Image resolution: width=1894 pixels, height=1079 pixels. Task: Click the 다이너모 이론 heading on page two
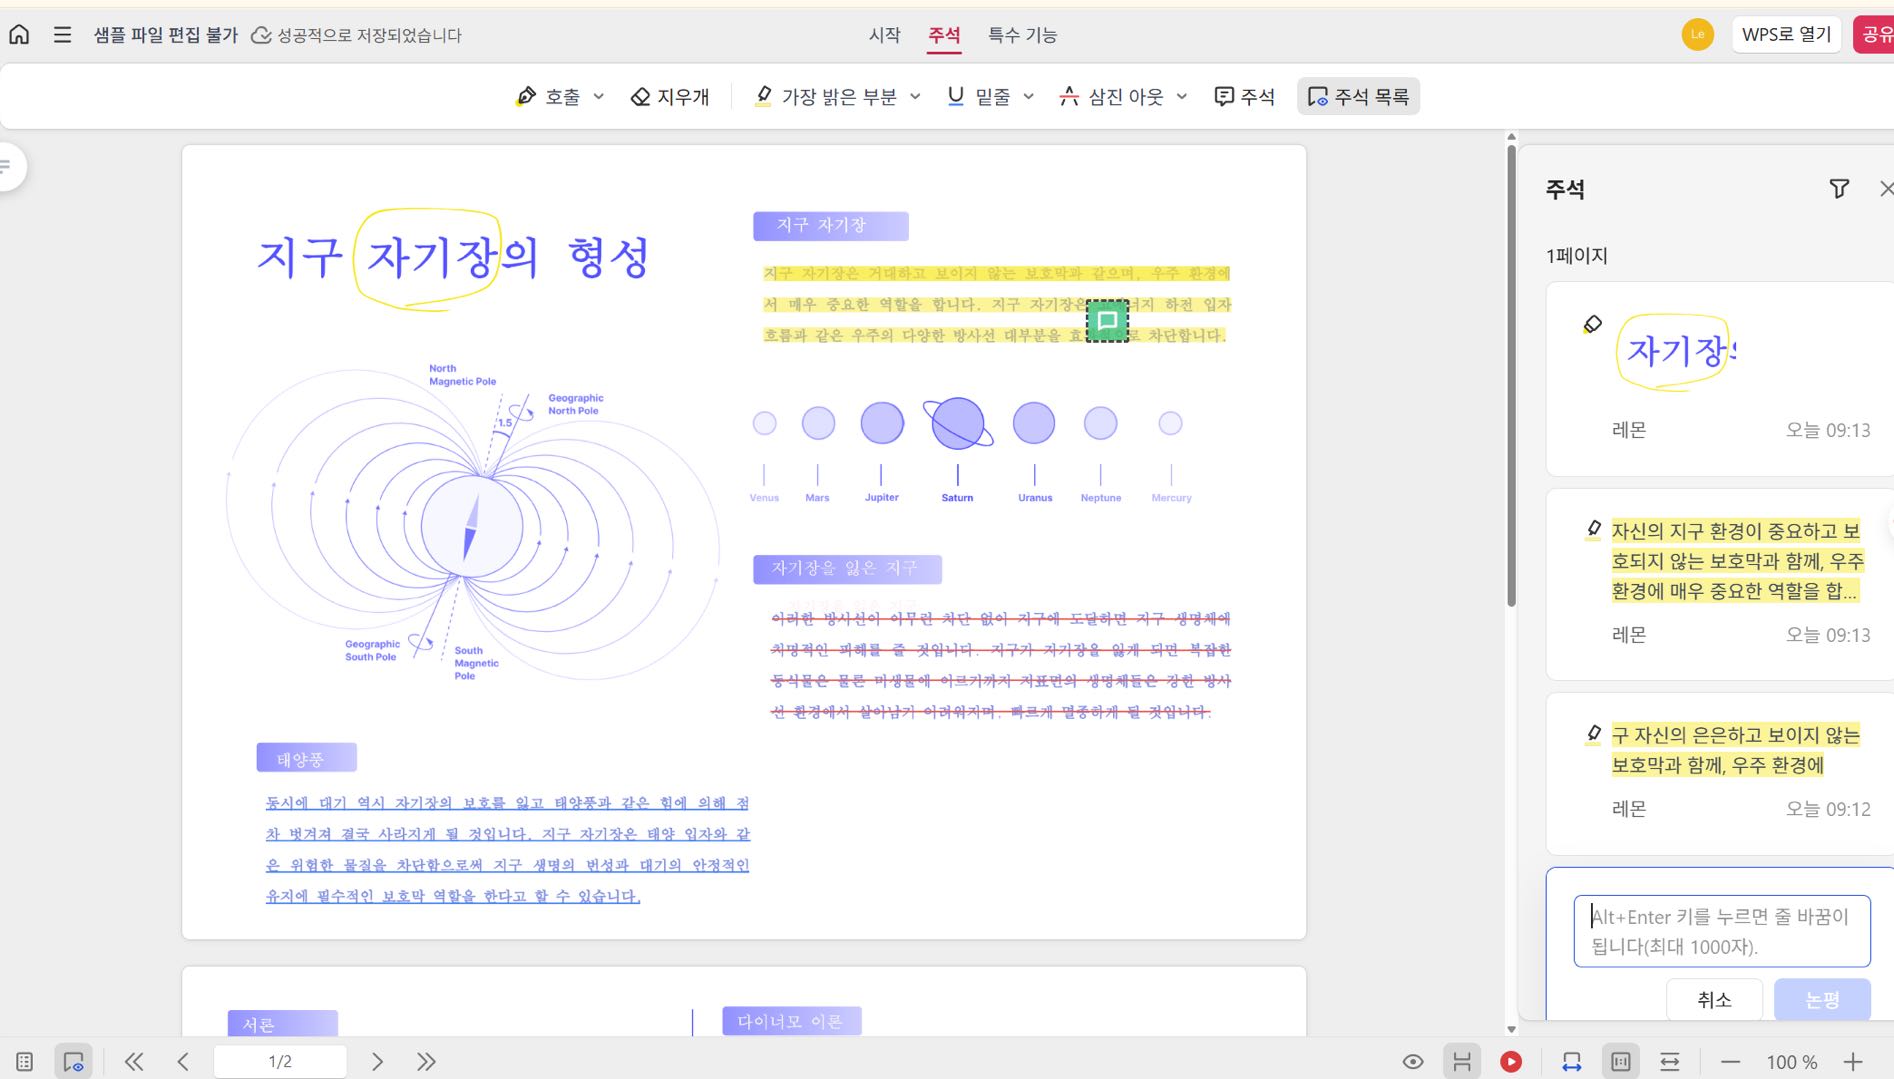791,1021
